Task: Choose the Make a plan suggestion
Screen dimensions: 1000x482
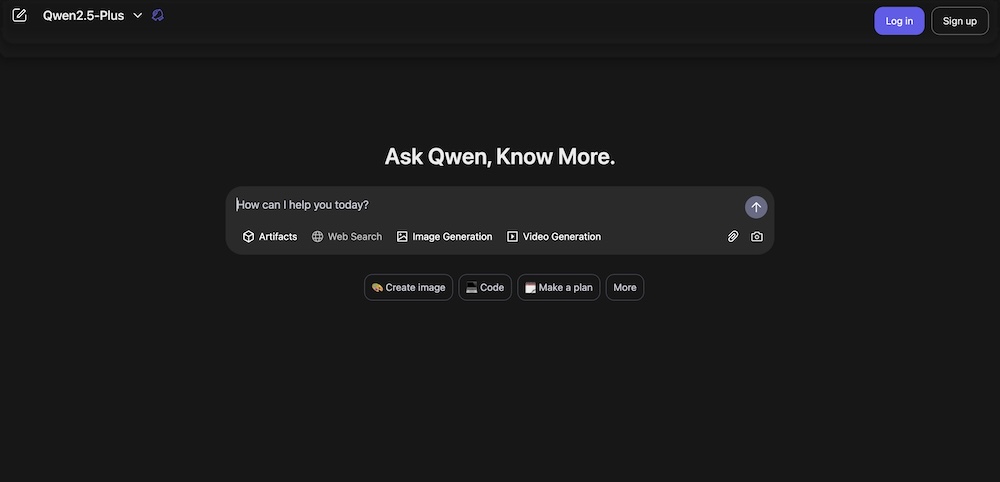Action: point(559,288)
